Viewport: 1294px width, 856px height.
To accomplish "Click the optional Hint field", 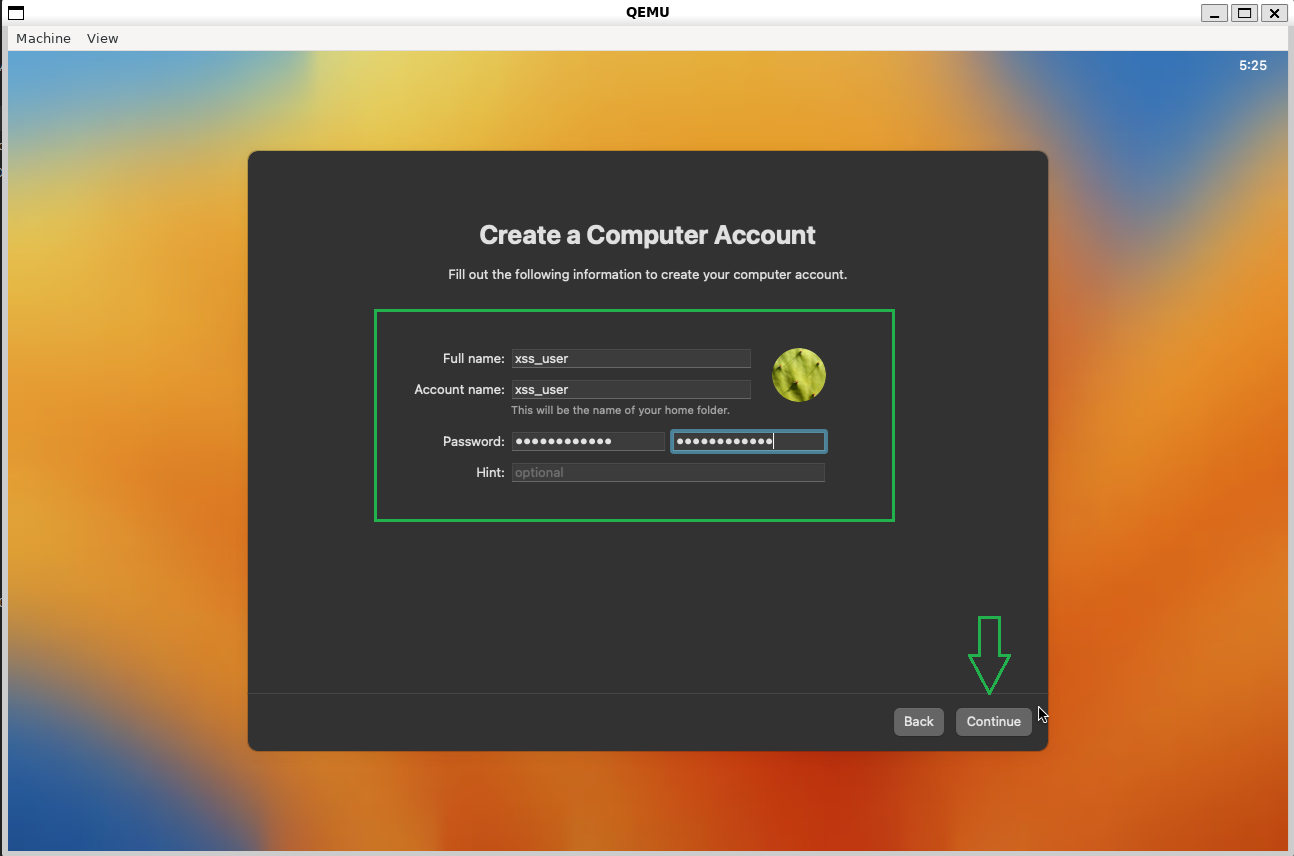I will point(668,472).
